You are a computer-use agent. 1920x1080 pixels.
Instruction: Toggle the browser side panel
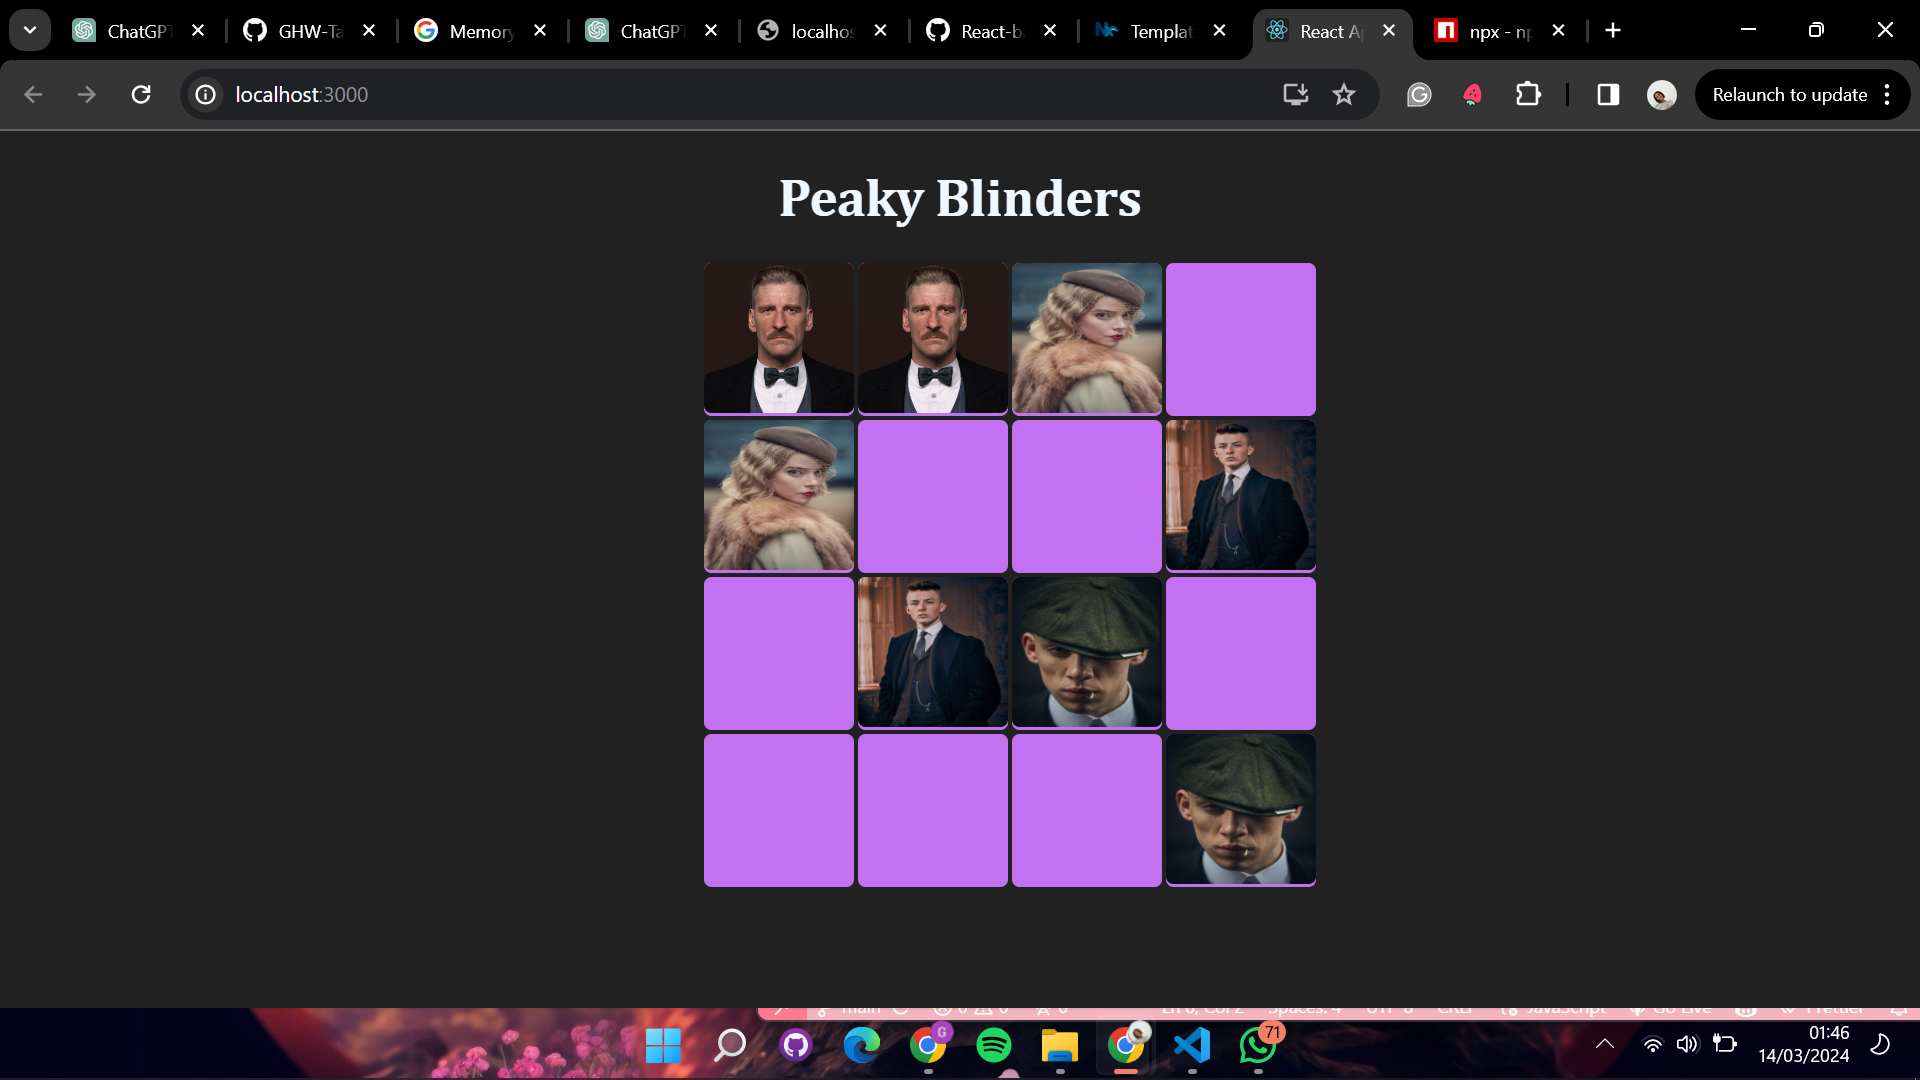click(x=1607, y=95)
